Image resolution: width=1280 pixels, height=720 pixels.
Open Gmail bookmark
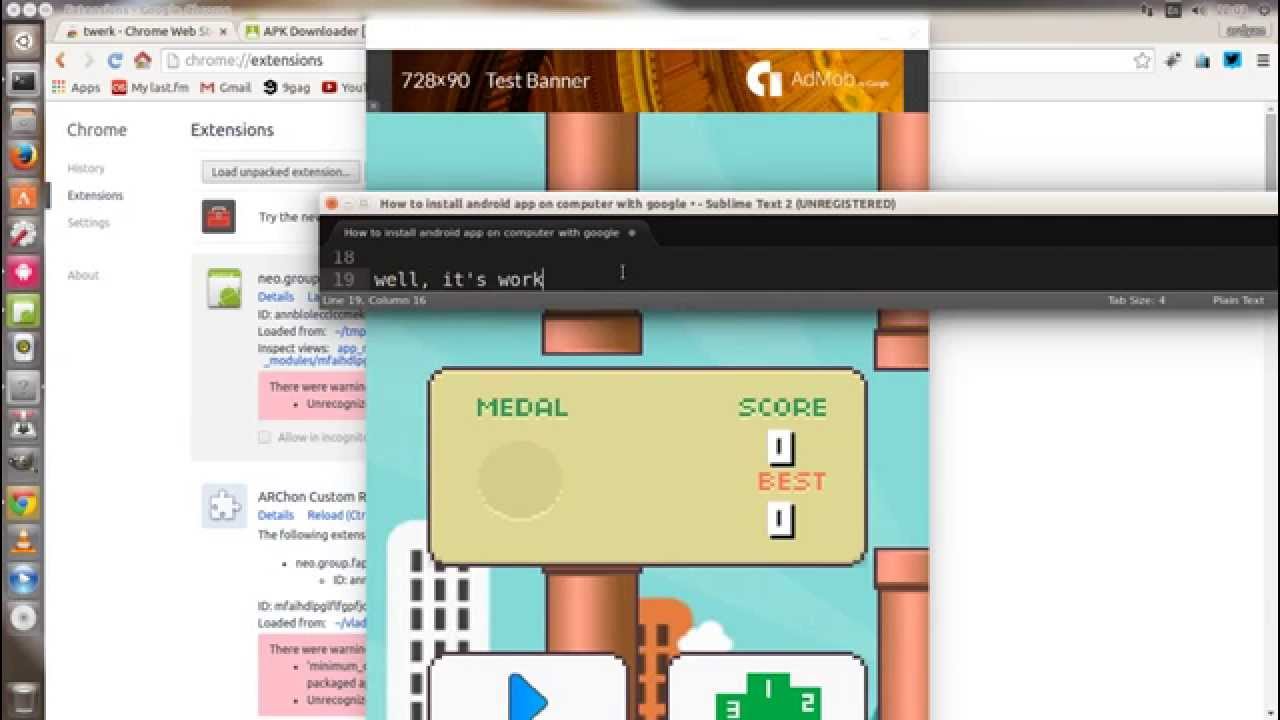(226, 88)
